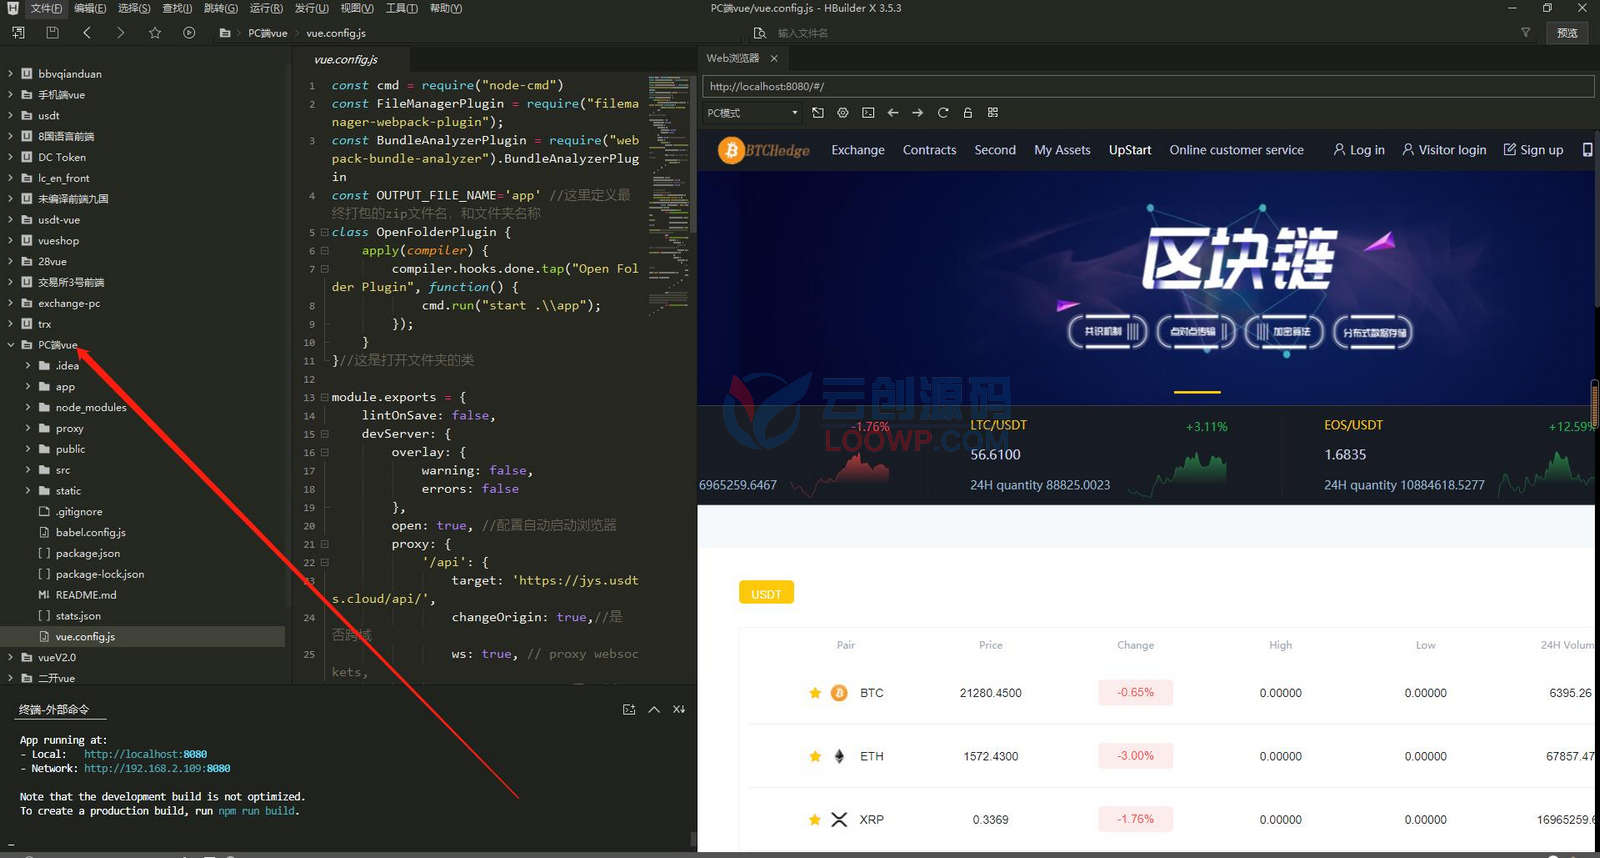Select the Web浏览器 tab
This screenshot has height=858, width=1600.
tap(733, 58)
